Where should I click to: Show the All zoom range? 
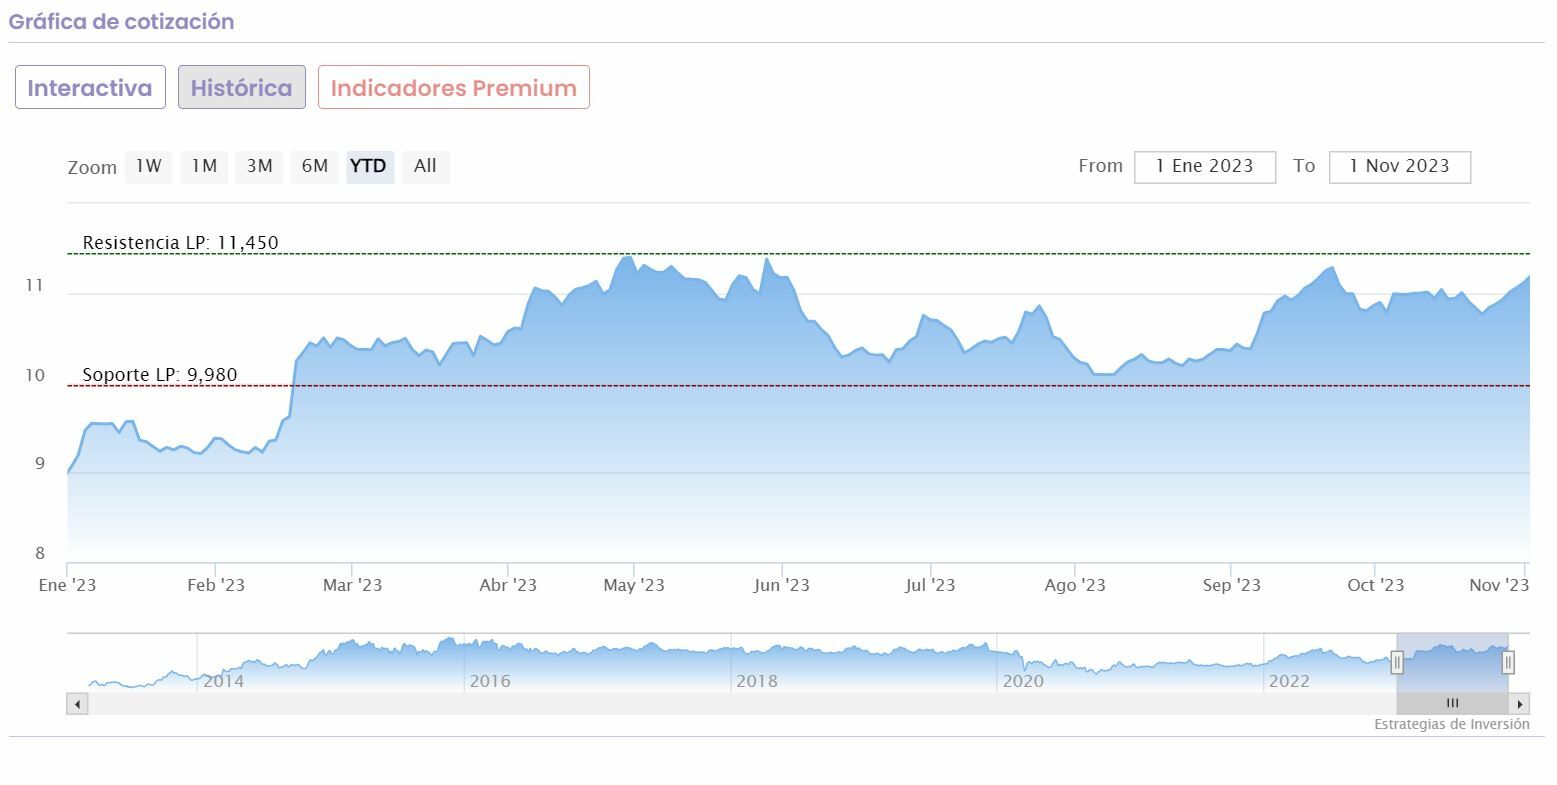(x=425, y=166)
